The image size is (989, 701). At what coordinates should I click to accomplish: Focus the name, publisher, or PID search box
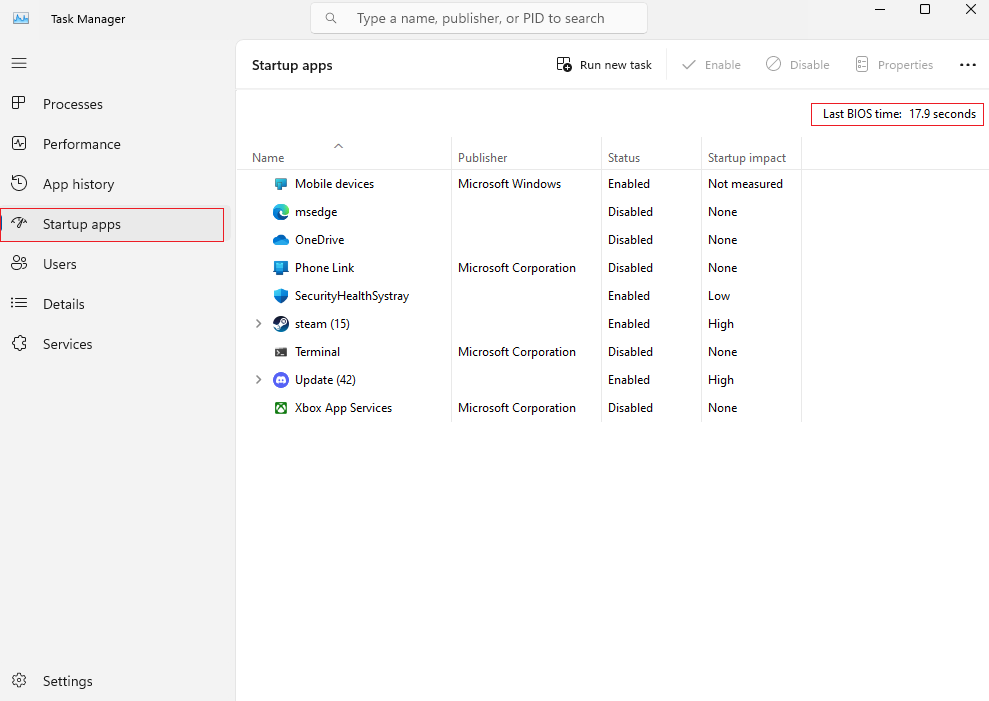[479, 18]
